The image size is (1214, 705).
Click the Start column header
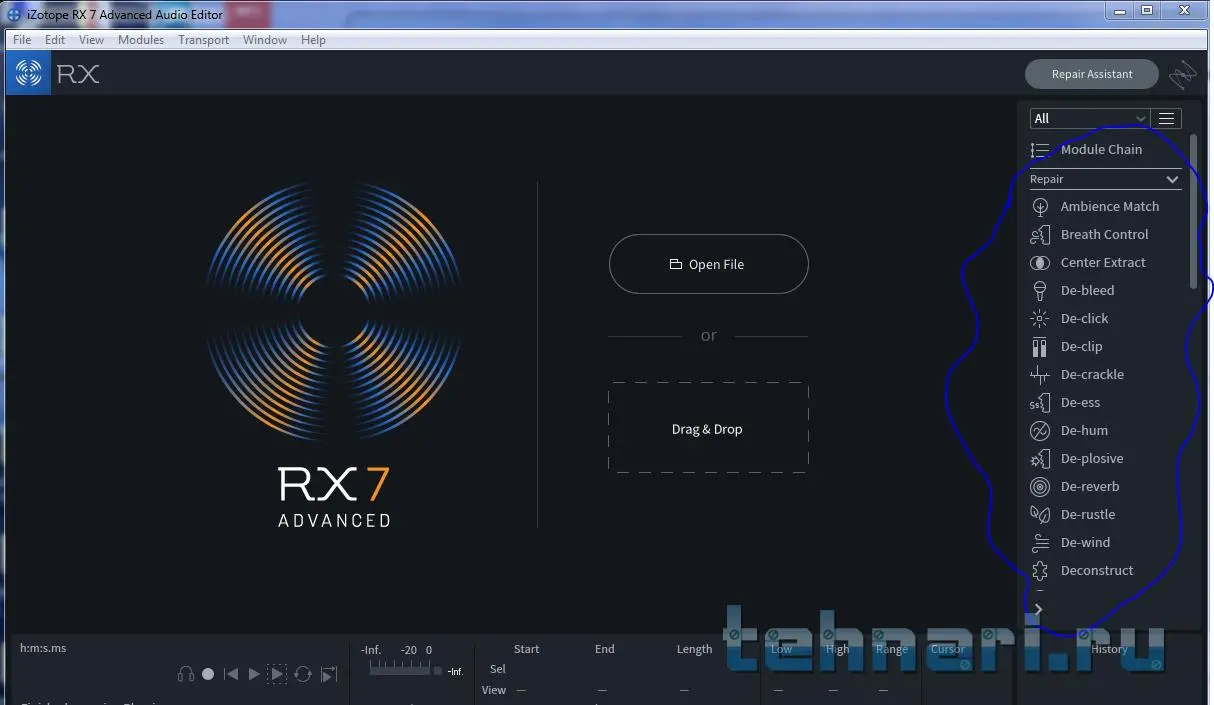click(526, 649)
